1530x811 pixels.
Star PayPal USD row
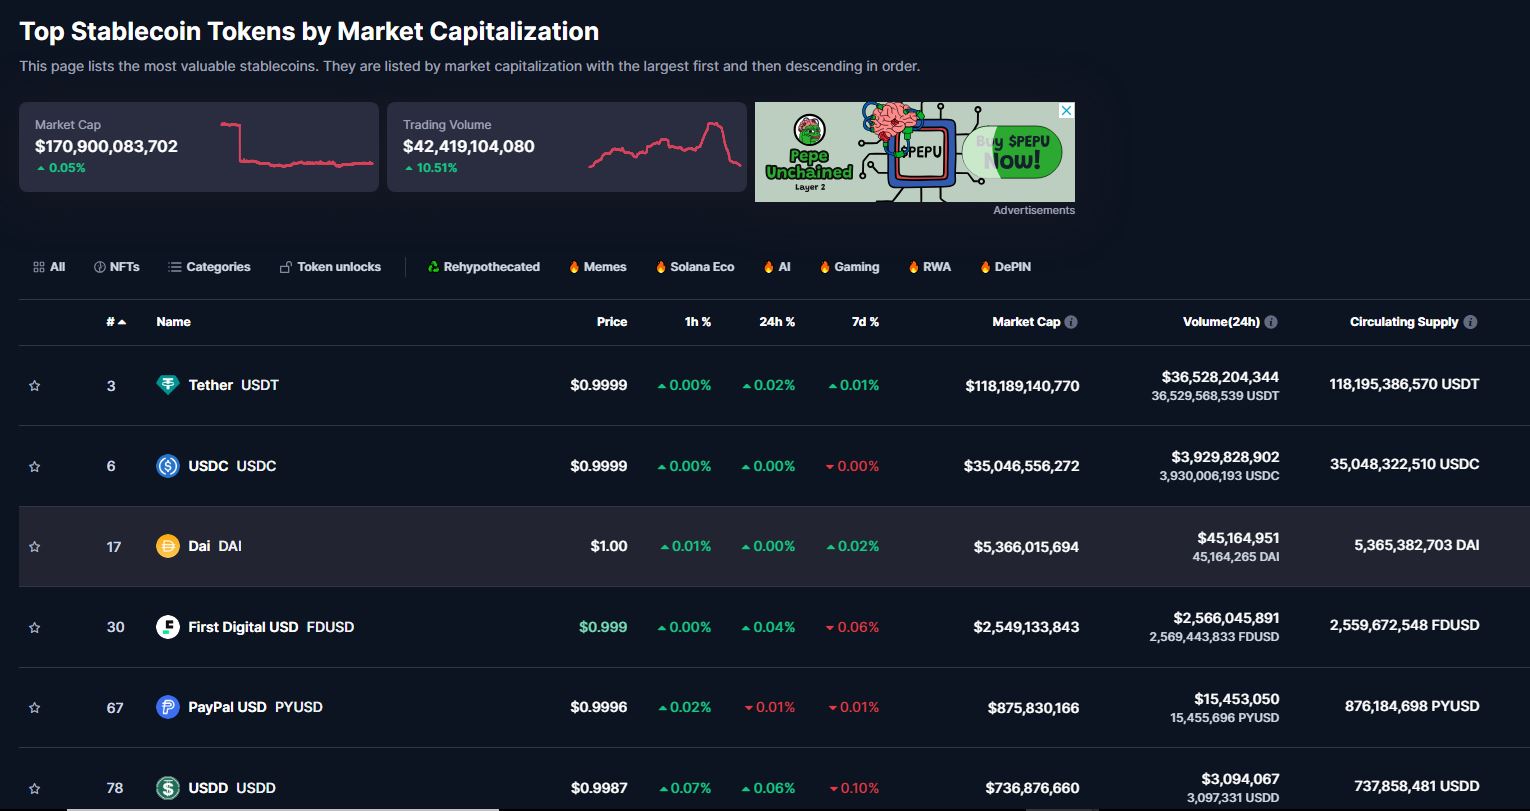click(x=35, y=708)
